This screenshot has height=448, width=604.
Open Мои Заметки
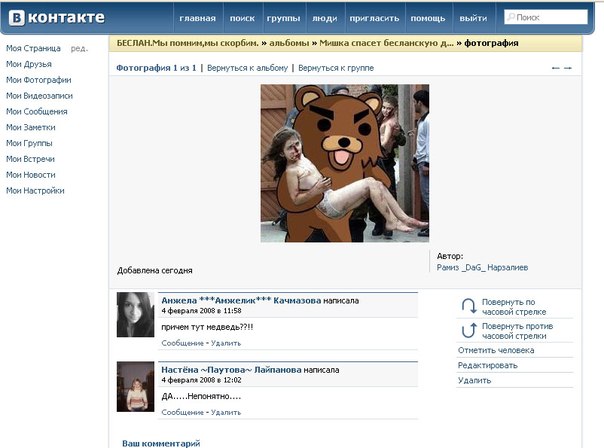click(x=30, y=128)
